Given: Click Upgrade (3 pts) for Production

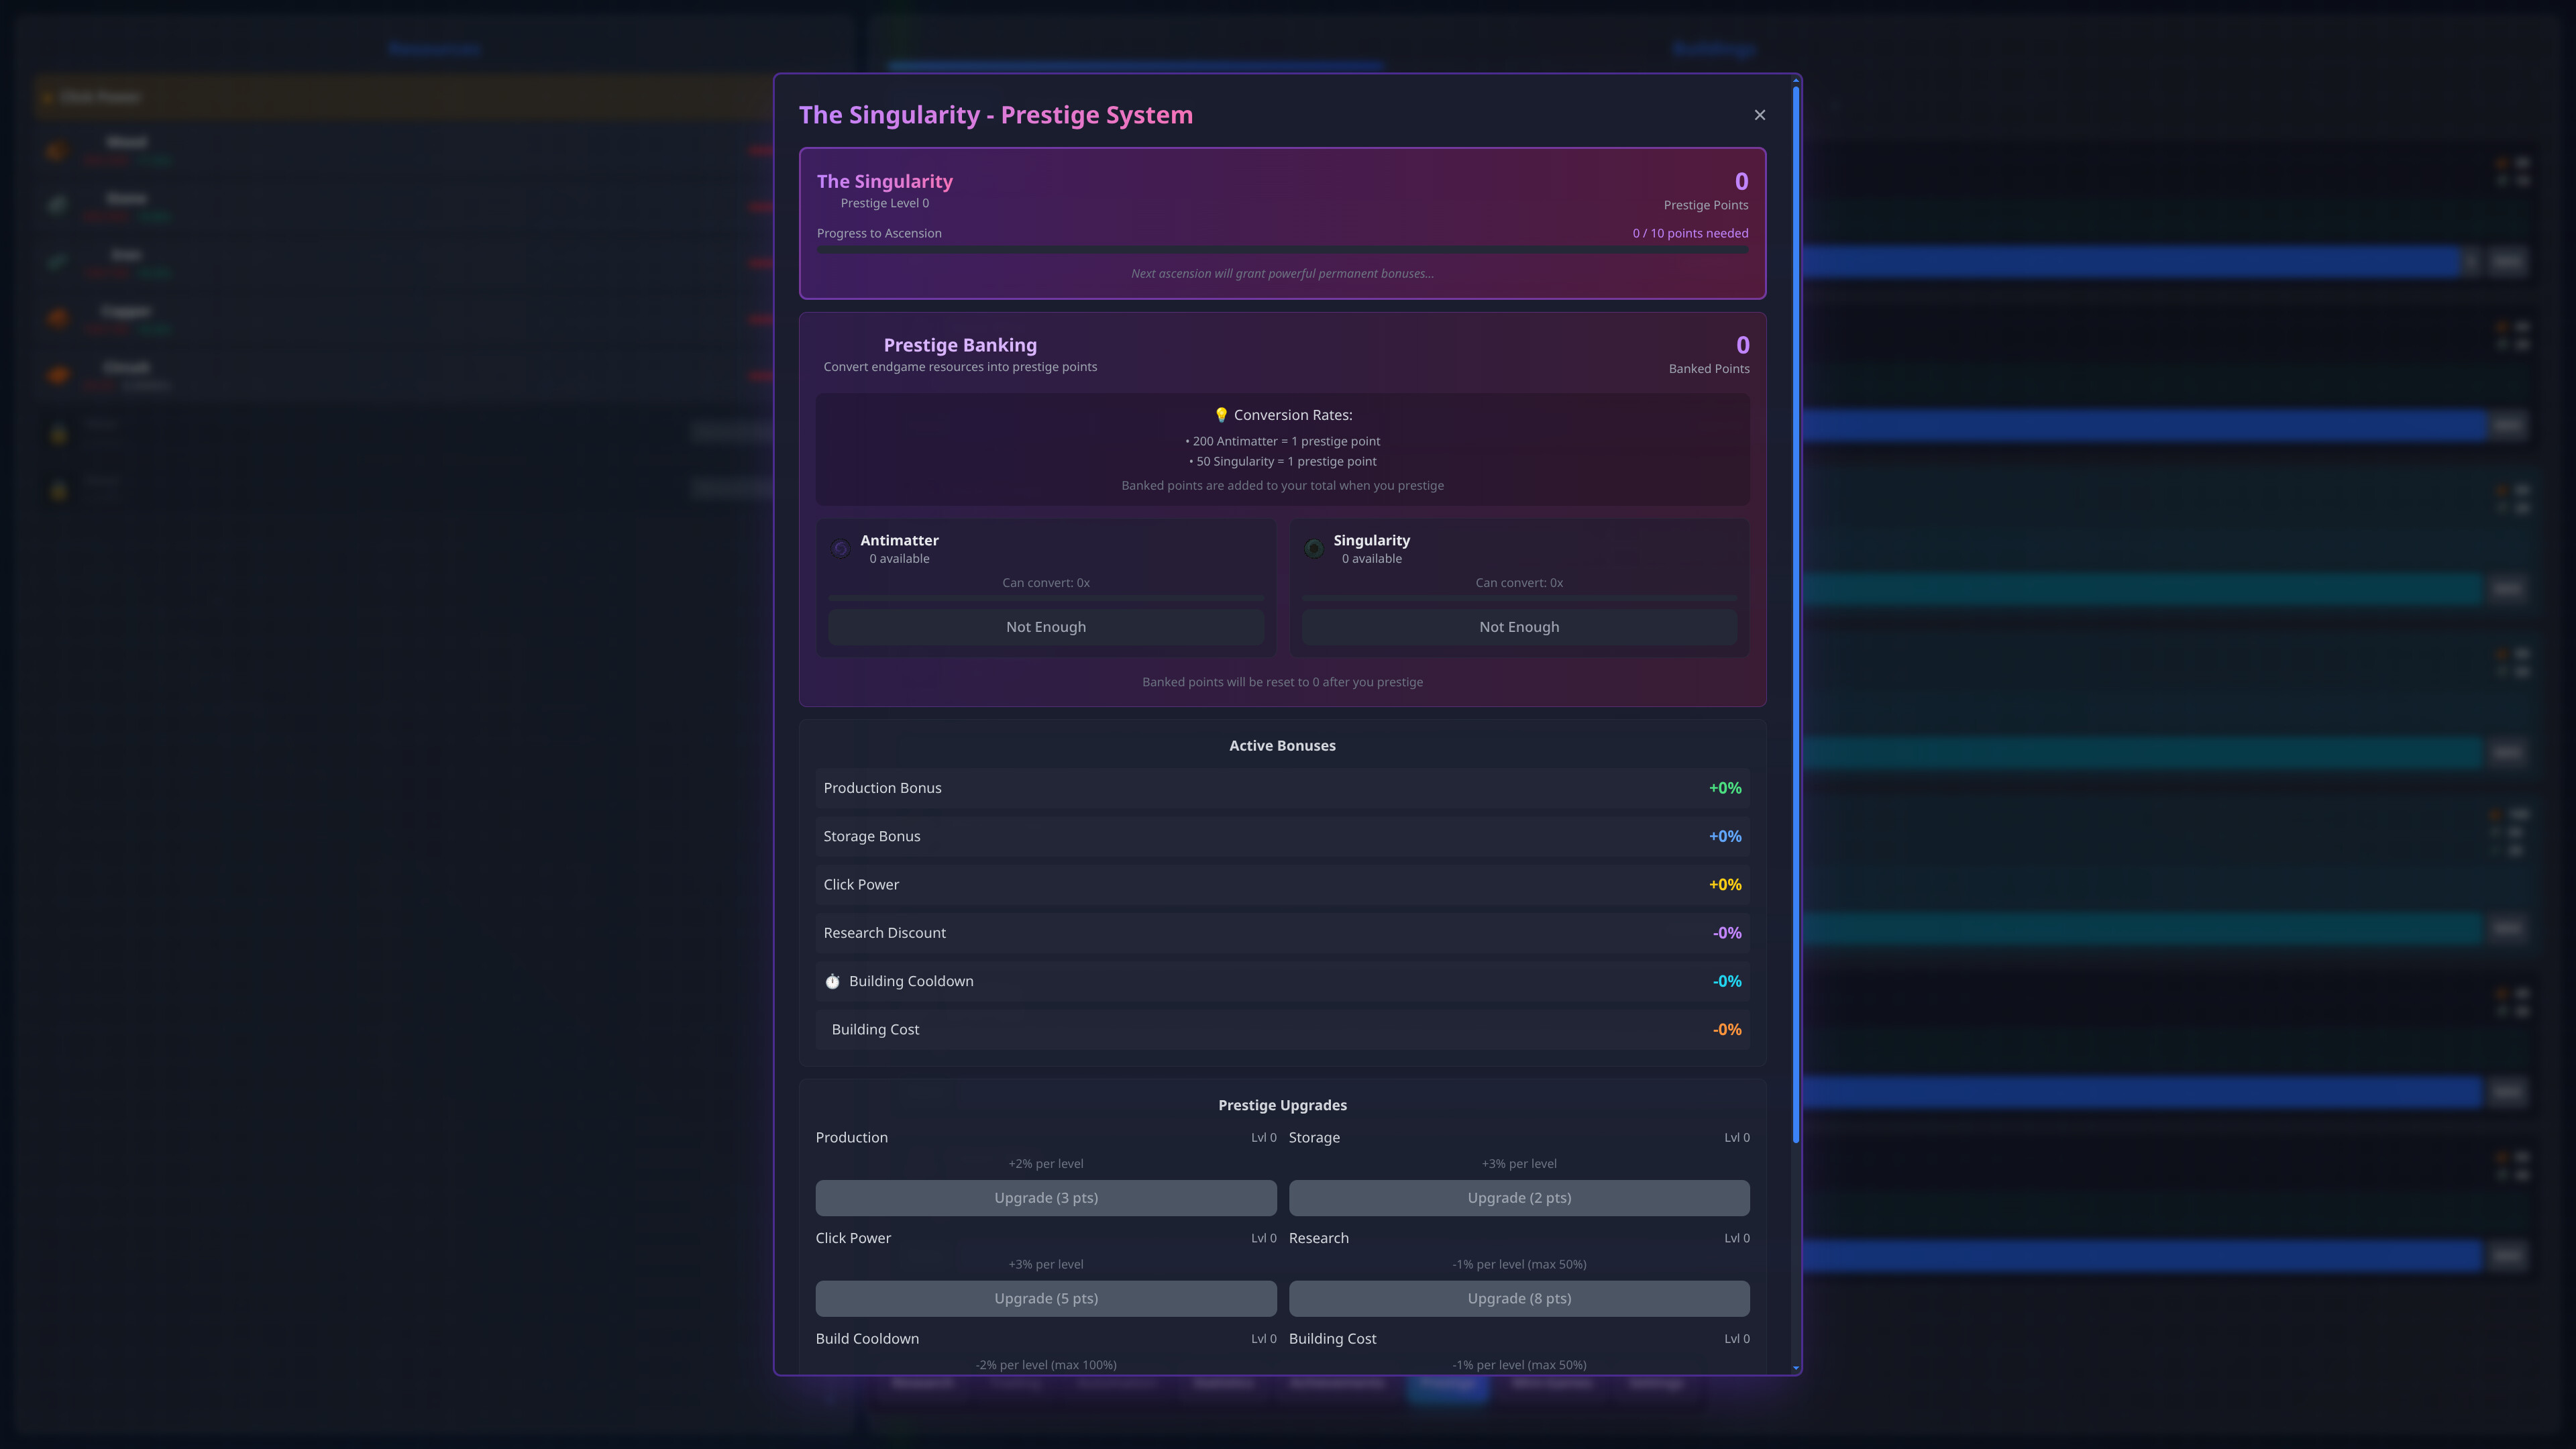Looking at the screenshot, I should point(1046,1197).
